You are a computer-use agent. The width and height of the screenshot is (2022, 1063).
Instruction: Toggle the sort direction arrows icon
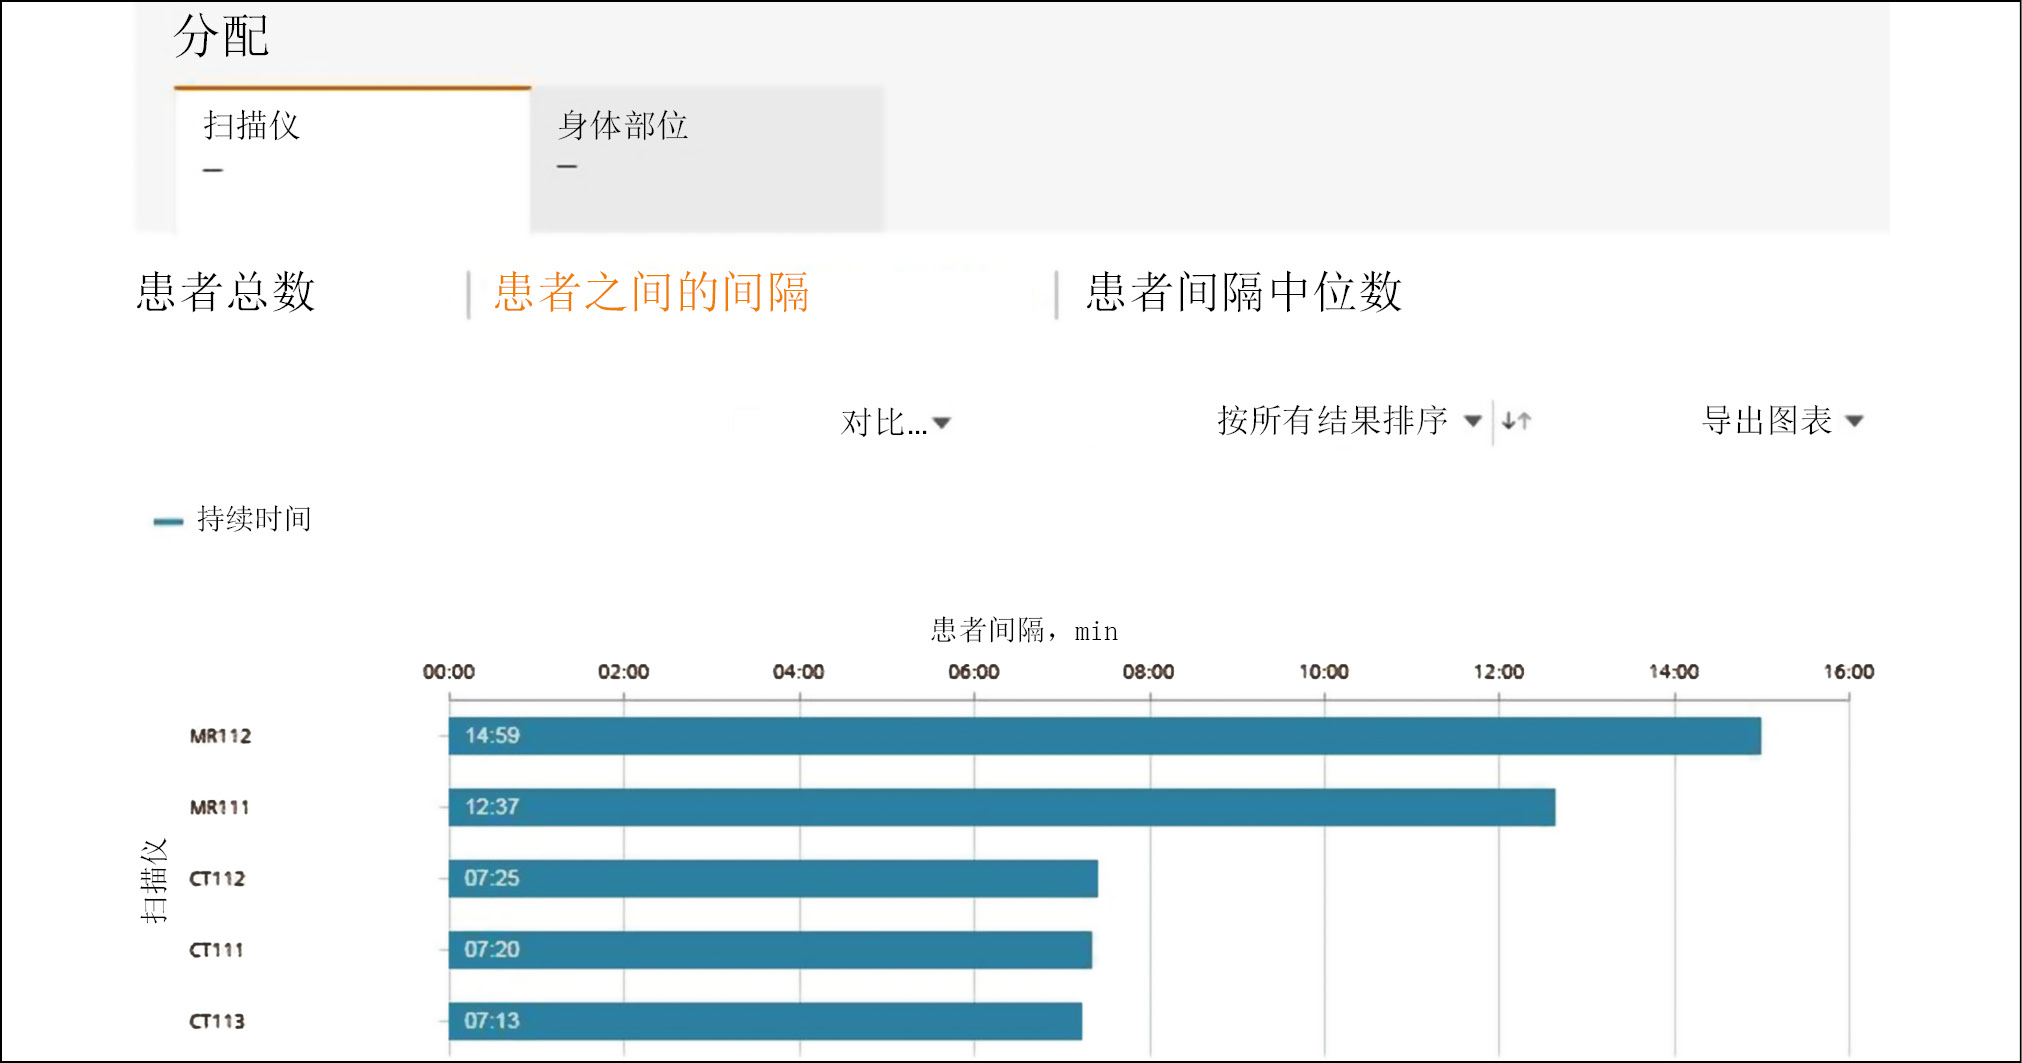1516,421
